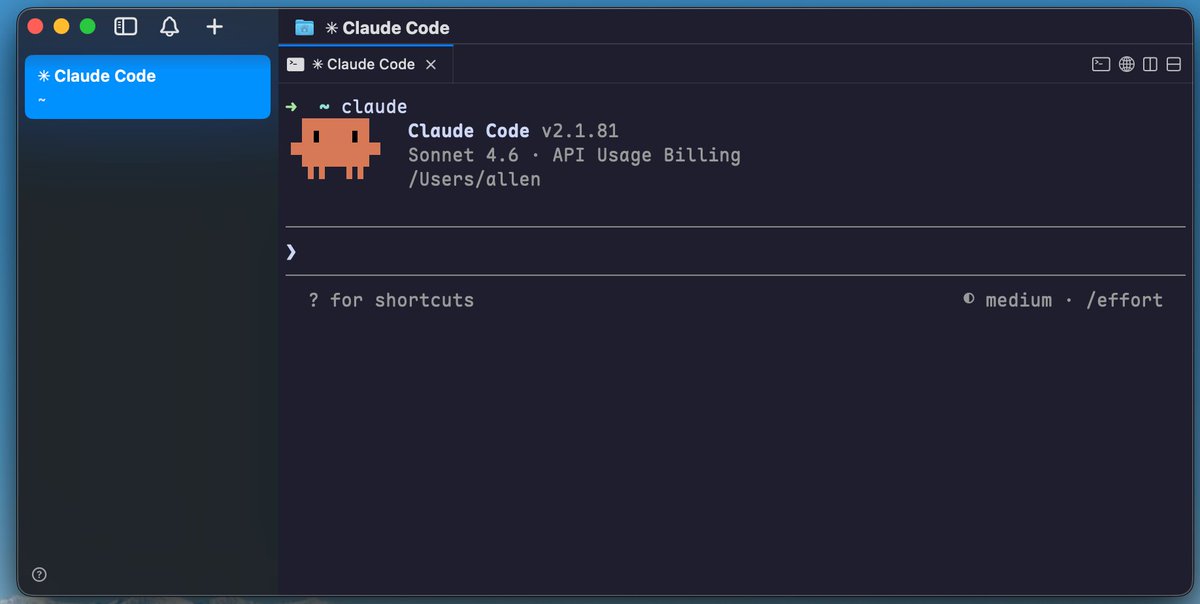1200x604 pixels.
Task: Open help question mark icon in sidebar
Action: pyautogui.click(x=39, y=574)
